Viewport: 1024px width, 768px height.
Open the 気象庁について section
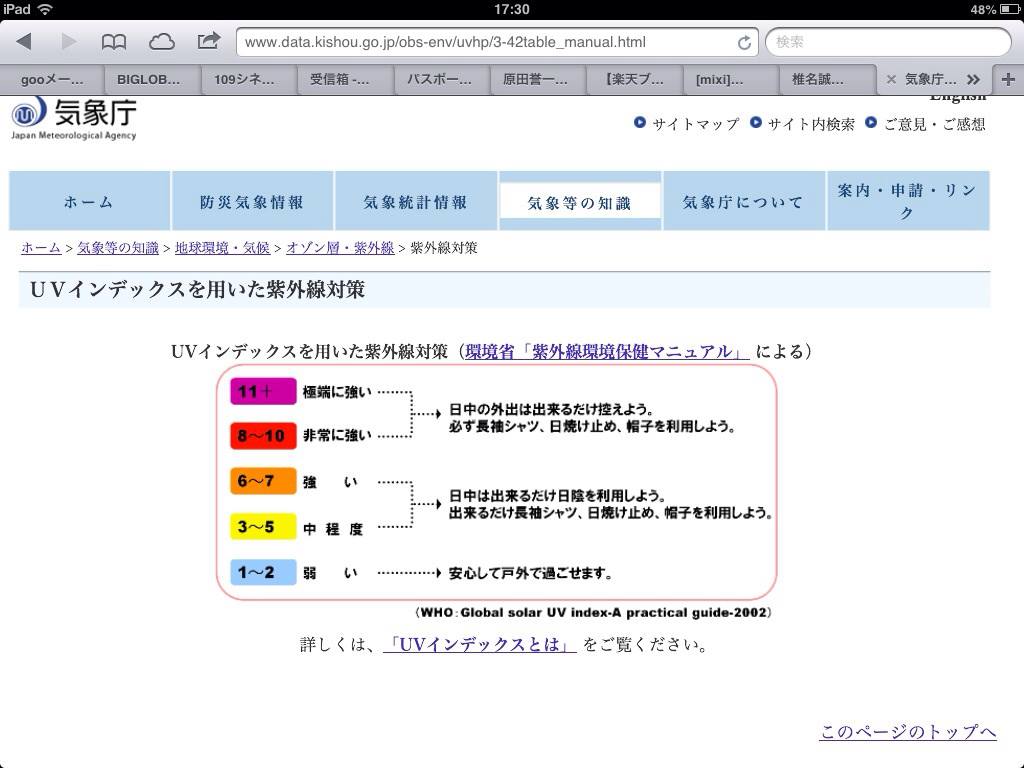tap(744, 200)
